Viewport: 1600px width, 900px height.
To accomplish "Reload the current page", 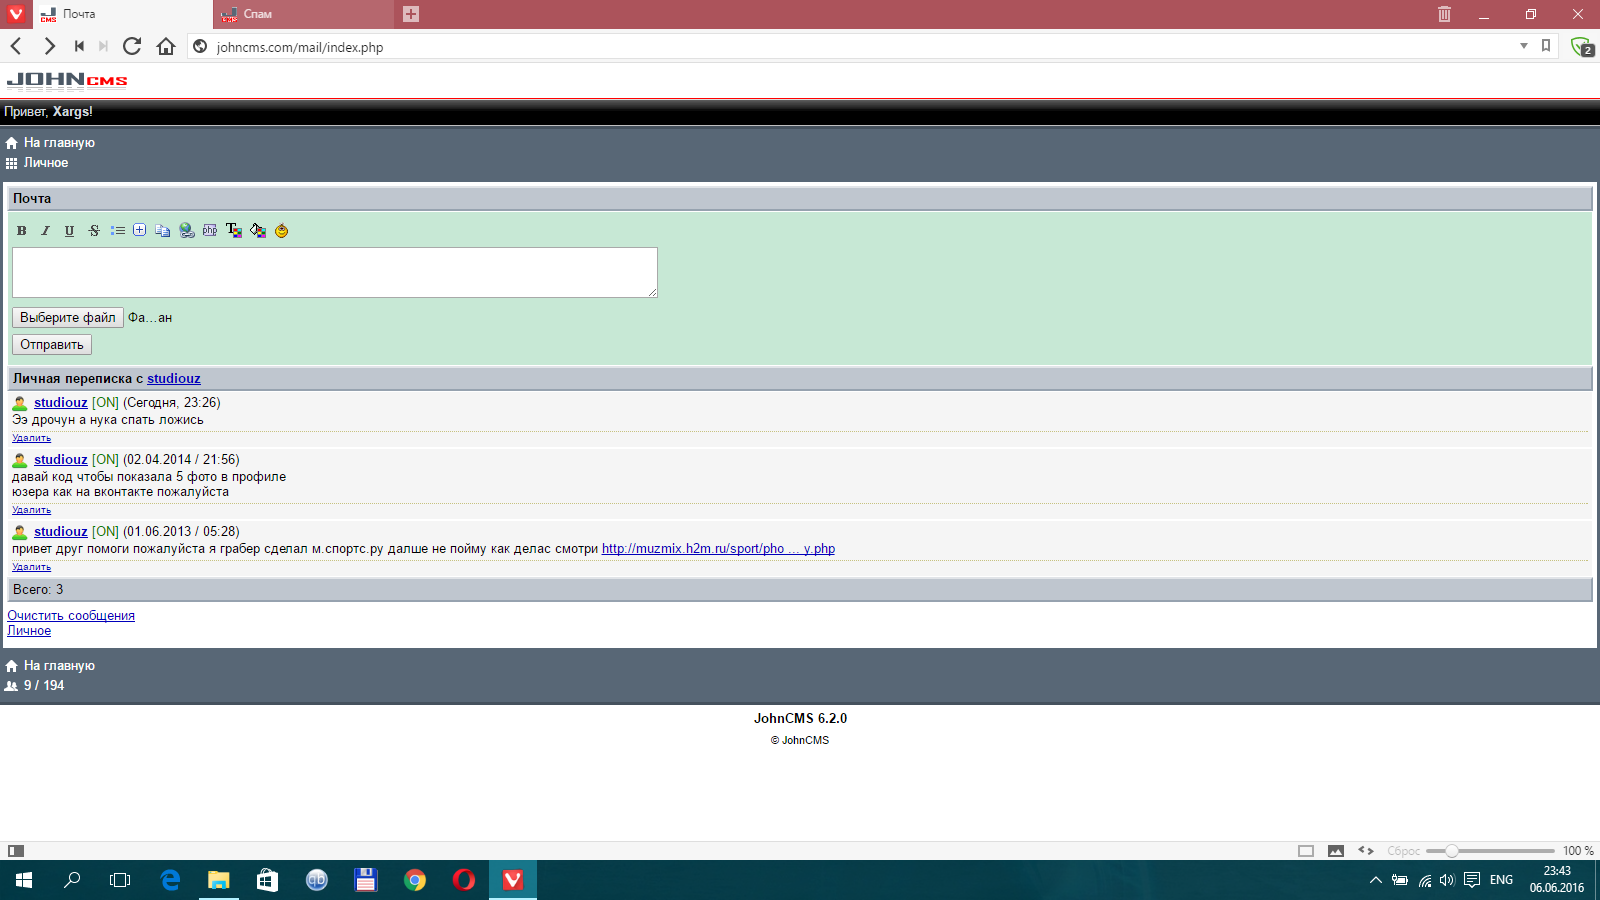I will coord(132,46).
